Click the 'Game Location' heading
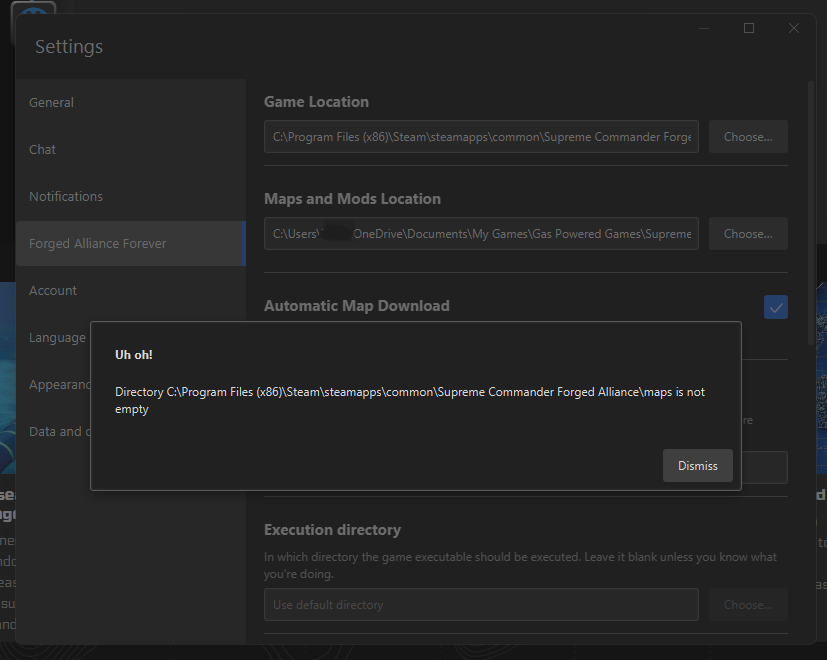This screenshot has width=827, height=660. click(x=316, y=102)
